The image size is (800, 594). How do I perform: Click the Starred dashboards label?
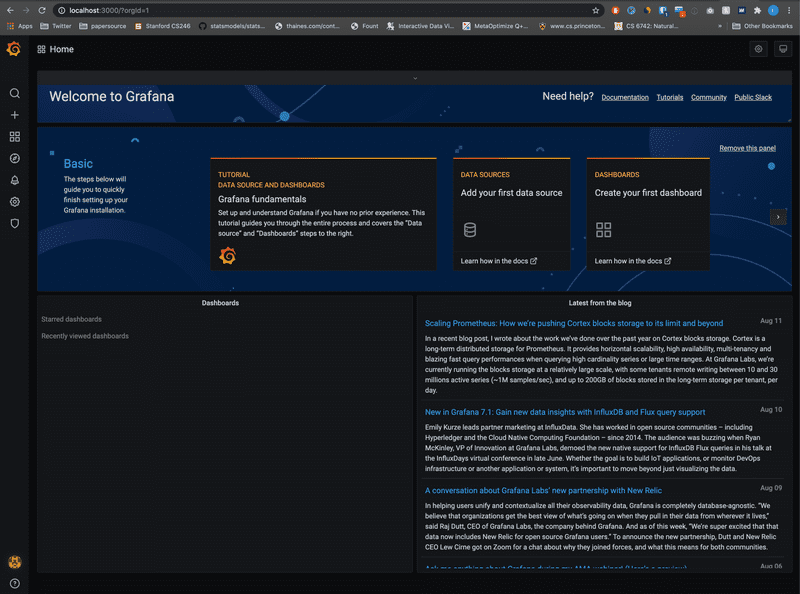71,319
